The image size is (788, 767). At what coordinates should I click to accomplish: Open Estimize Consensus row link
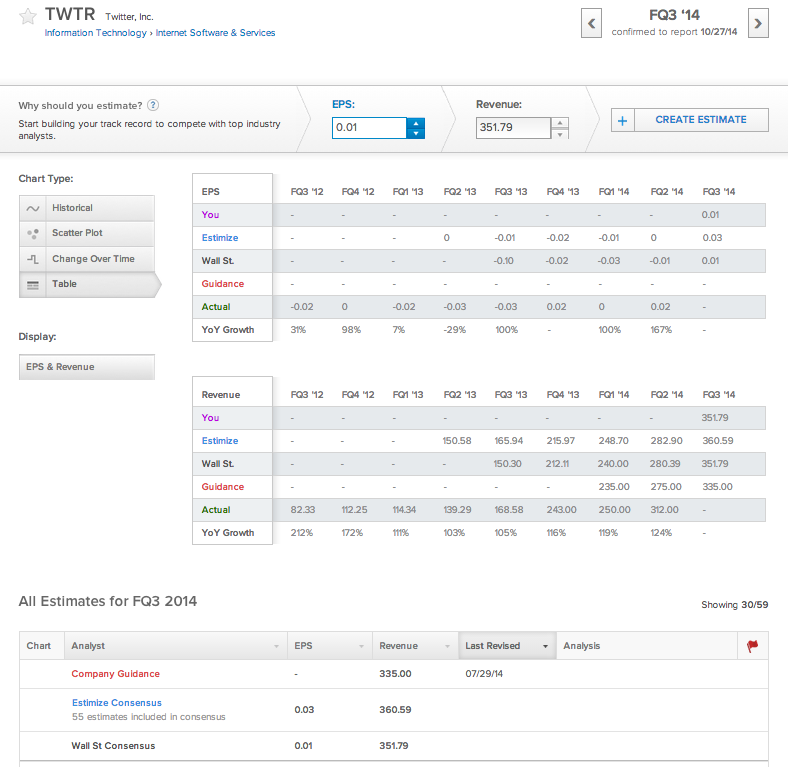(x=117, y=703)
